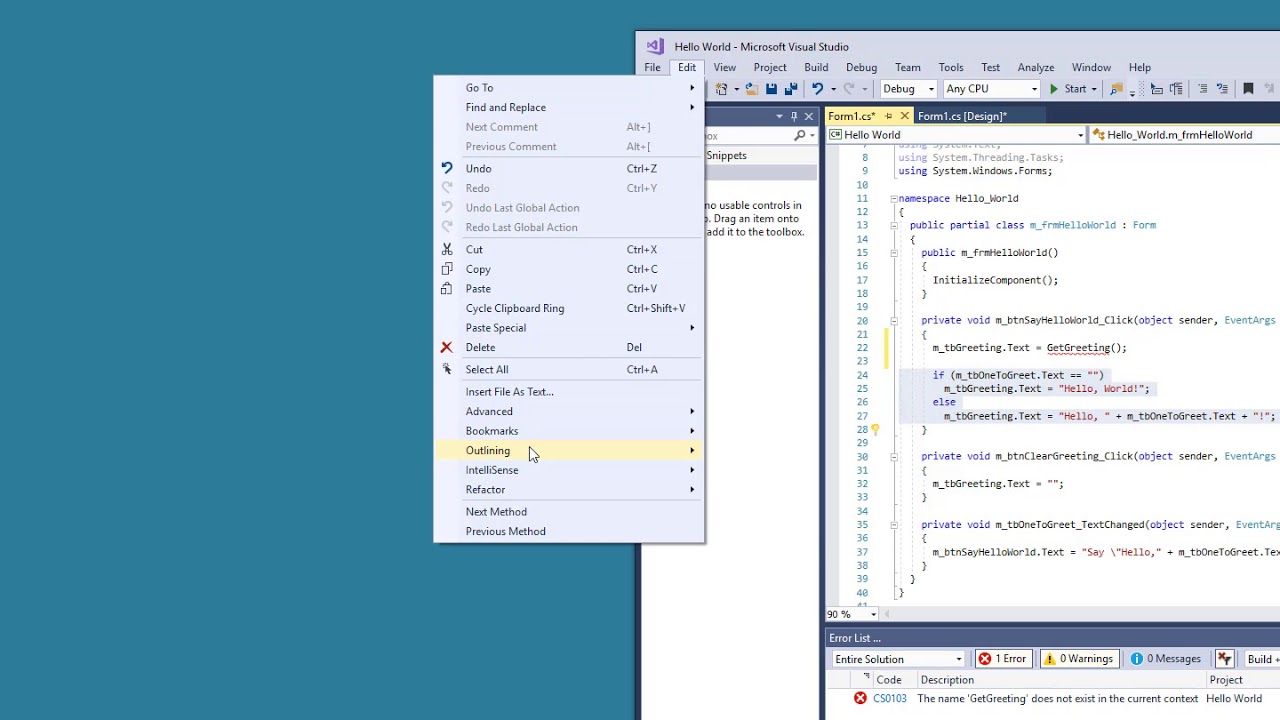1280x720 pixels.
Task: Click the Find in Files toolbar icon
Action: 1117,89
